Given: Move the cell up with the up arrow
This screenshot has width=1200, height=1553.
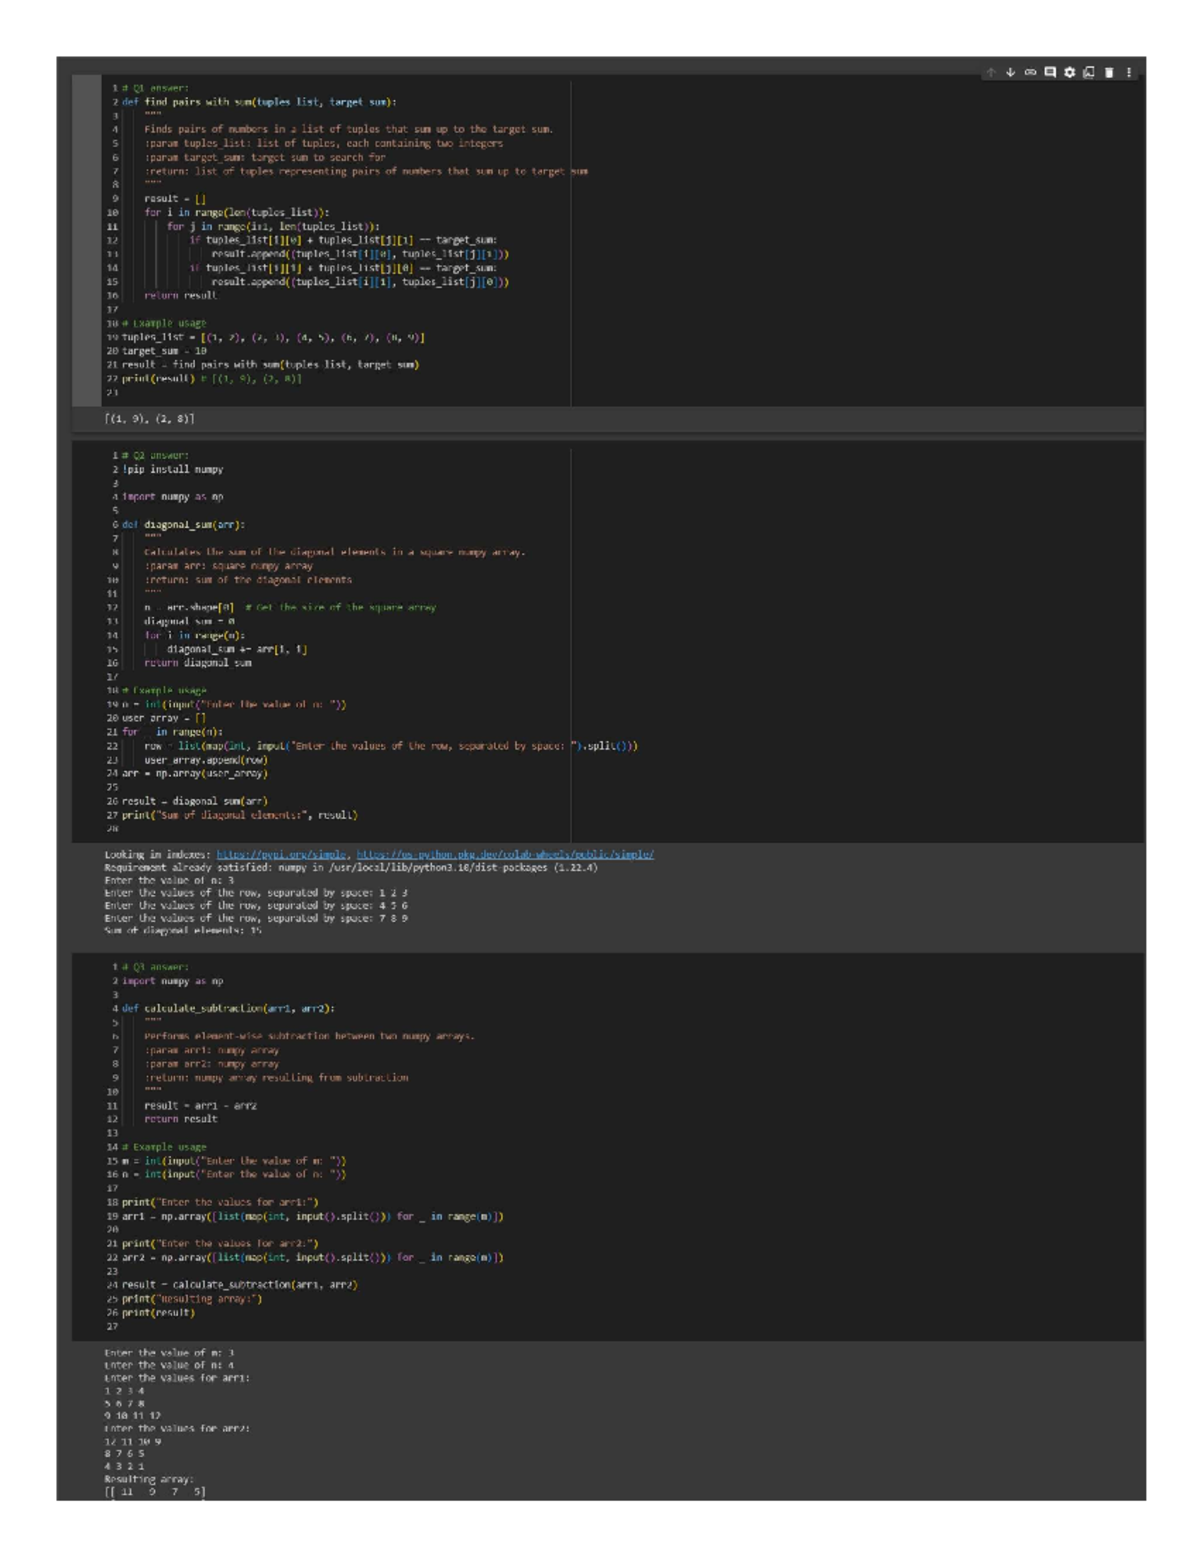Looking at the screenshot, I should pyautogui.click(x=991, y=72).
